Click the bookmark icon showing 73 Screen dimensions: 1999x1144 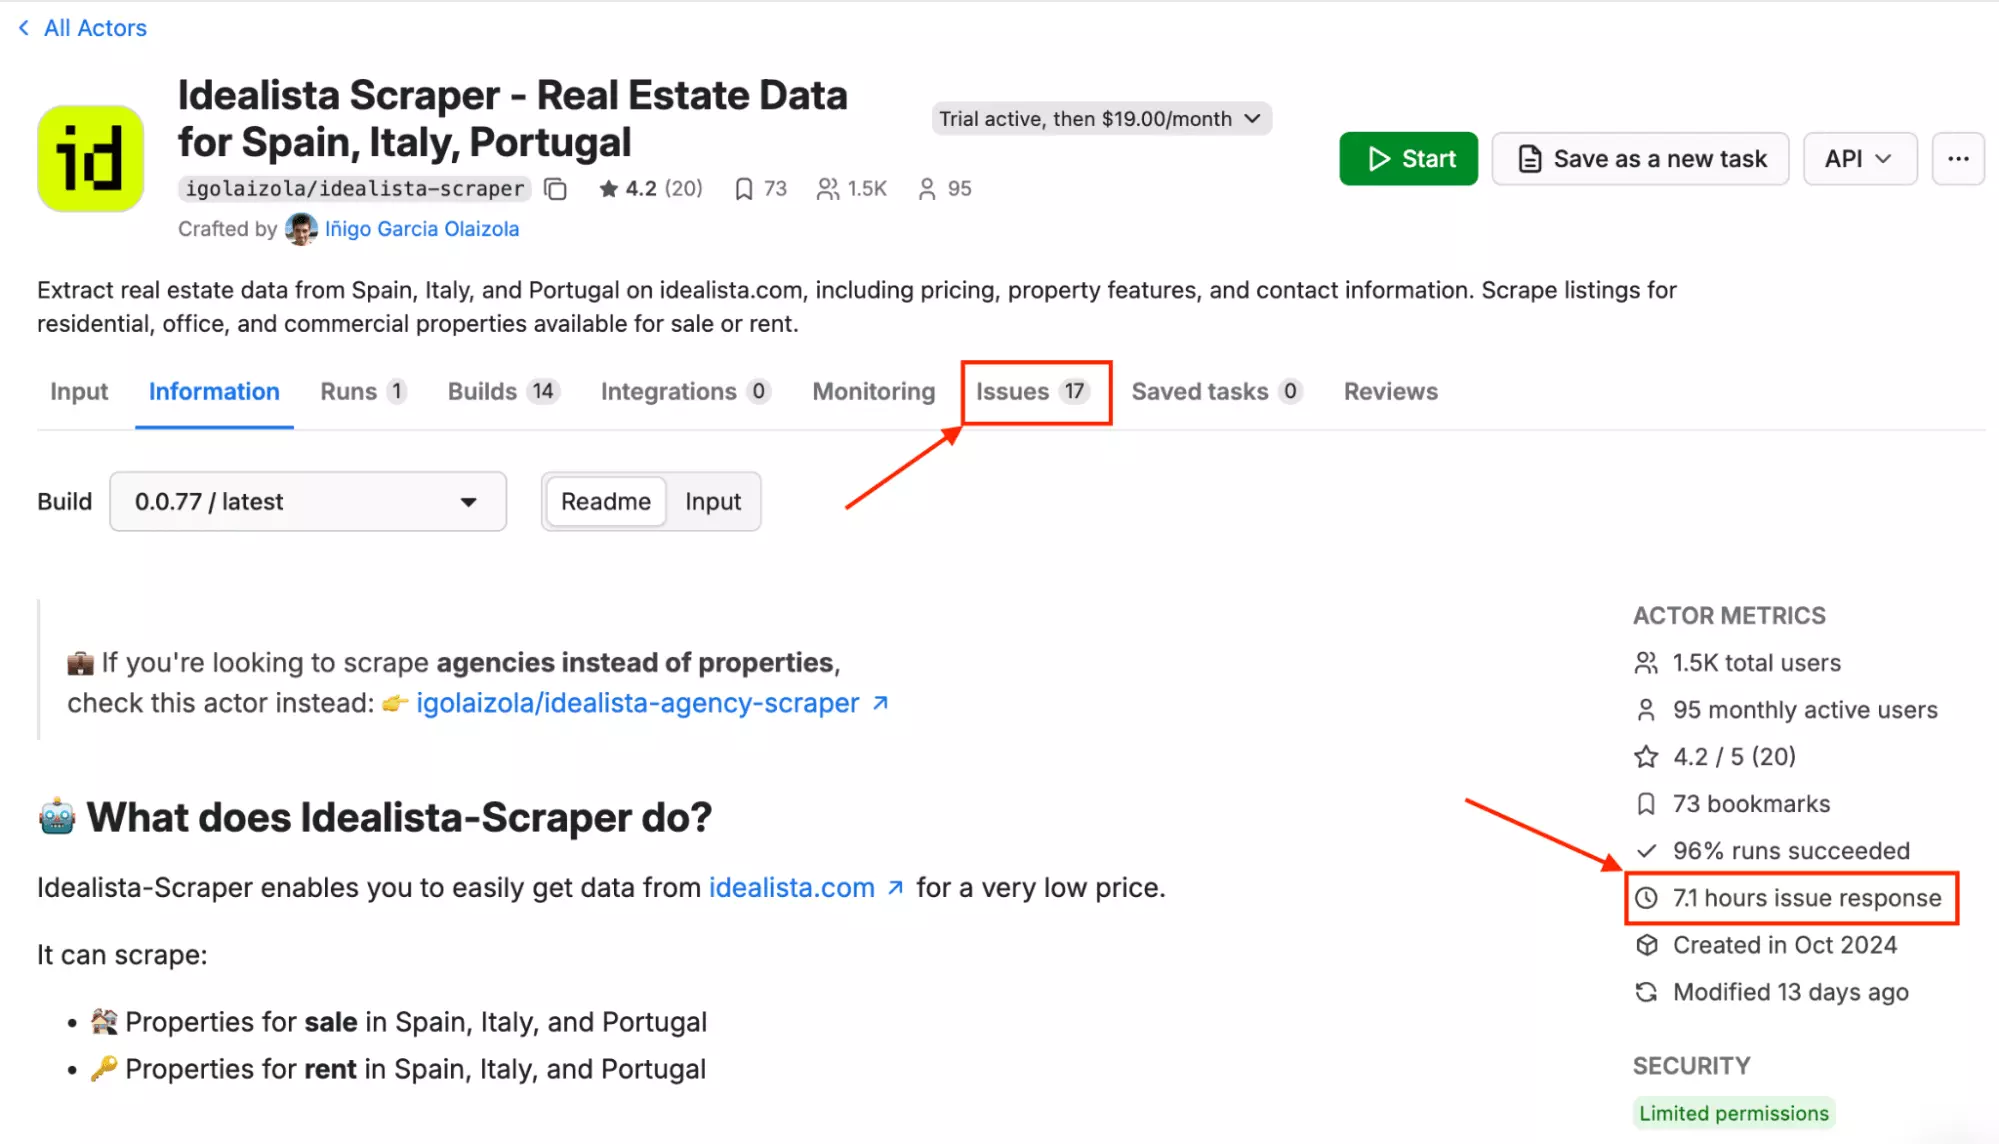744,188
